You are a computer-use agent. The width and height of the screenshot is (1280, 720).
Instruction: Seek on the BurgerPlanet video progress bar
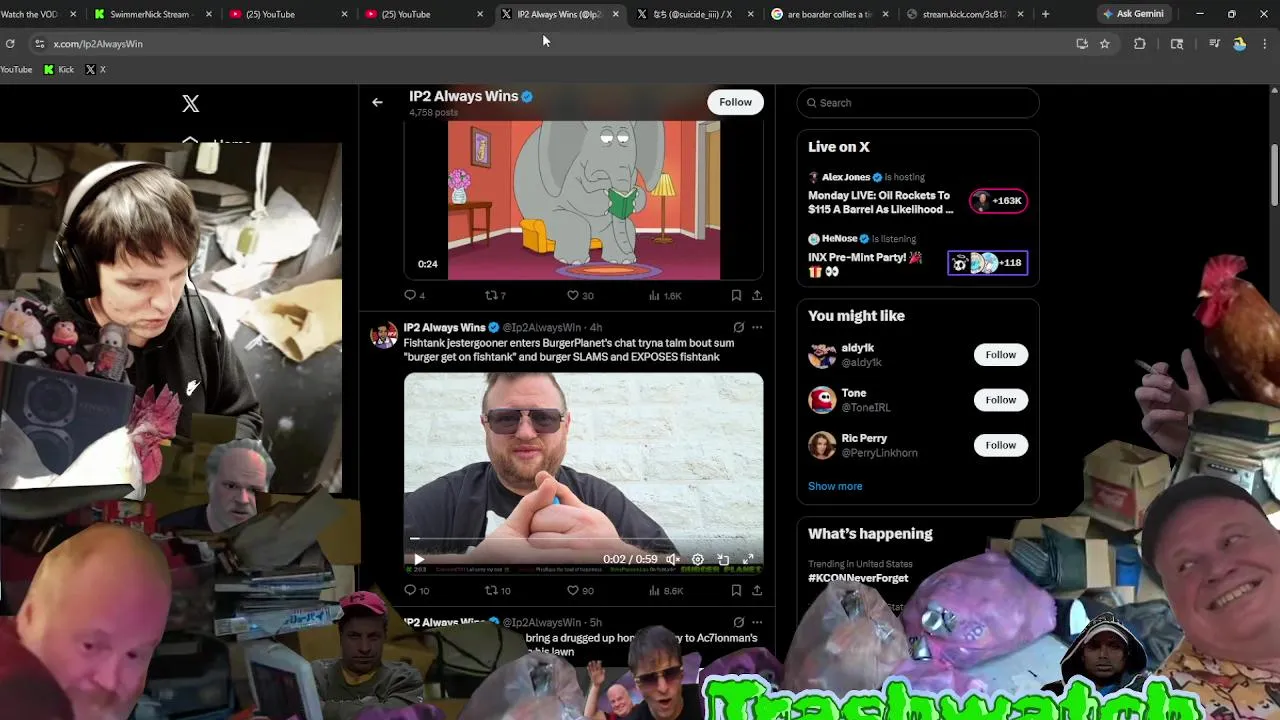(583, 539)
